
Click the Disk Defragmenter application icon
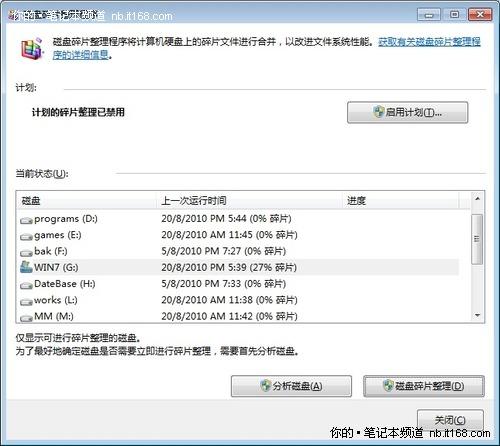[x=32, y=49]
